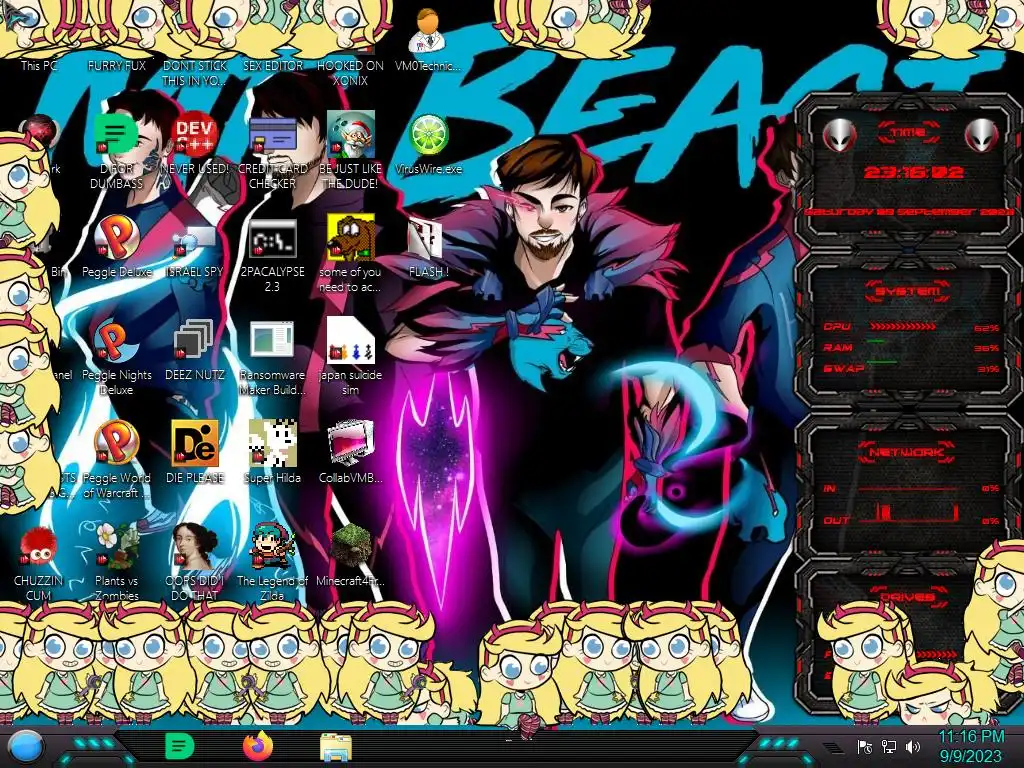The height and width of the screenshot is (768, 1024).
Task: Launch the CHUZZIN CUM shortcut
Action: click(x=38, y=563)
